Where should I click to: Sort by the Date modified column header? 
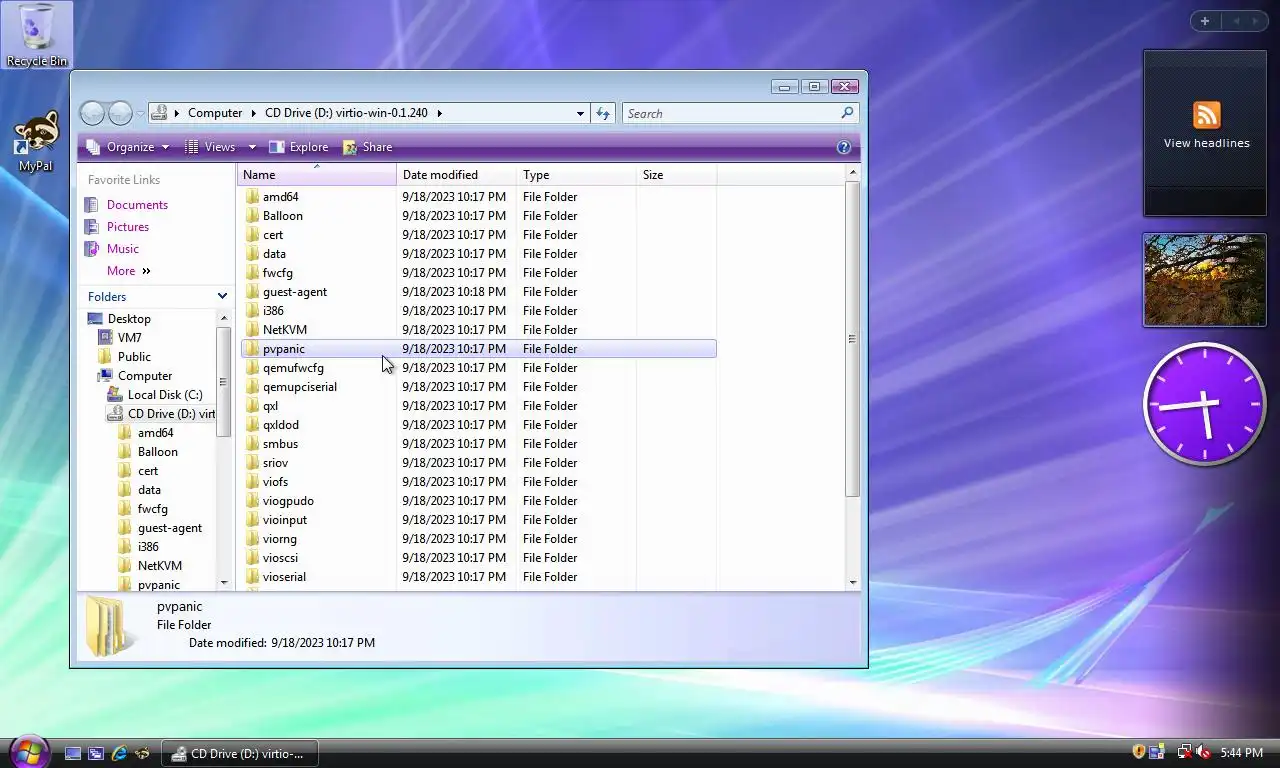pyautogui.click(x=457, y=175)
